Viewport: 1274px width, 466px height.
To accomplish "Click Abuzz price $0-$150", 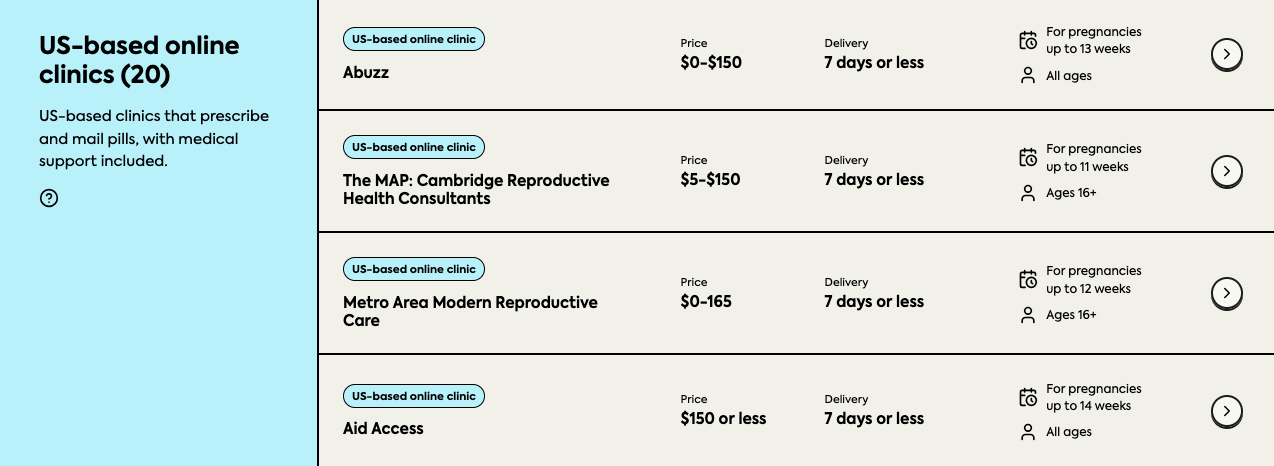I will [x=711, y=63].
